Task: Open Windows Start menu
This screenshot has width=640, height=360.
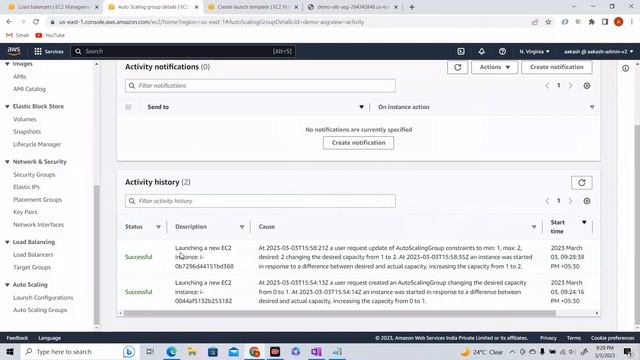Action: click(x=10, y=351)
